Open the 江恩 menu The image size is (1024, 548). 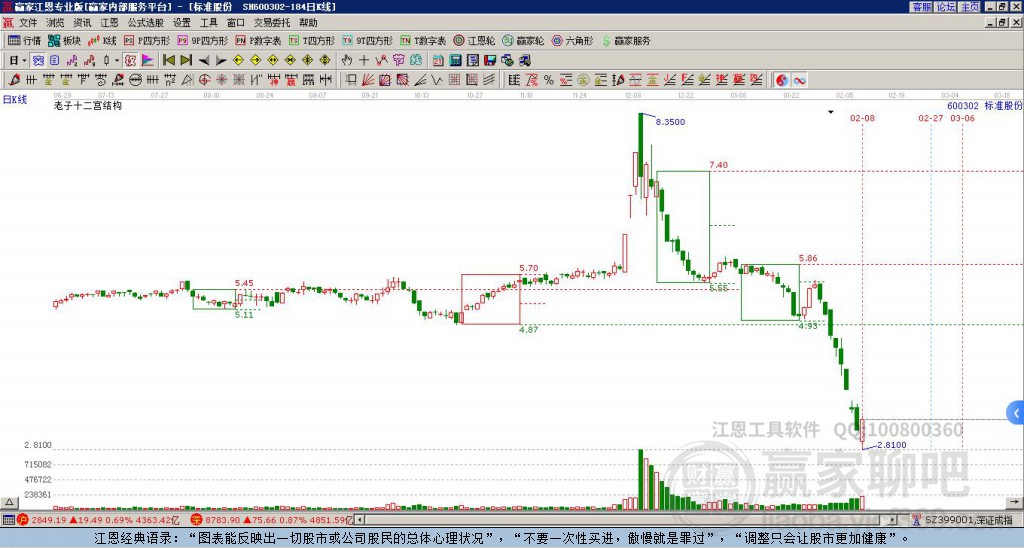109,23
